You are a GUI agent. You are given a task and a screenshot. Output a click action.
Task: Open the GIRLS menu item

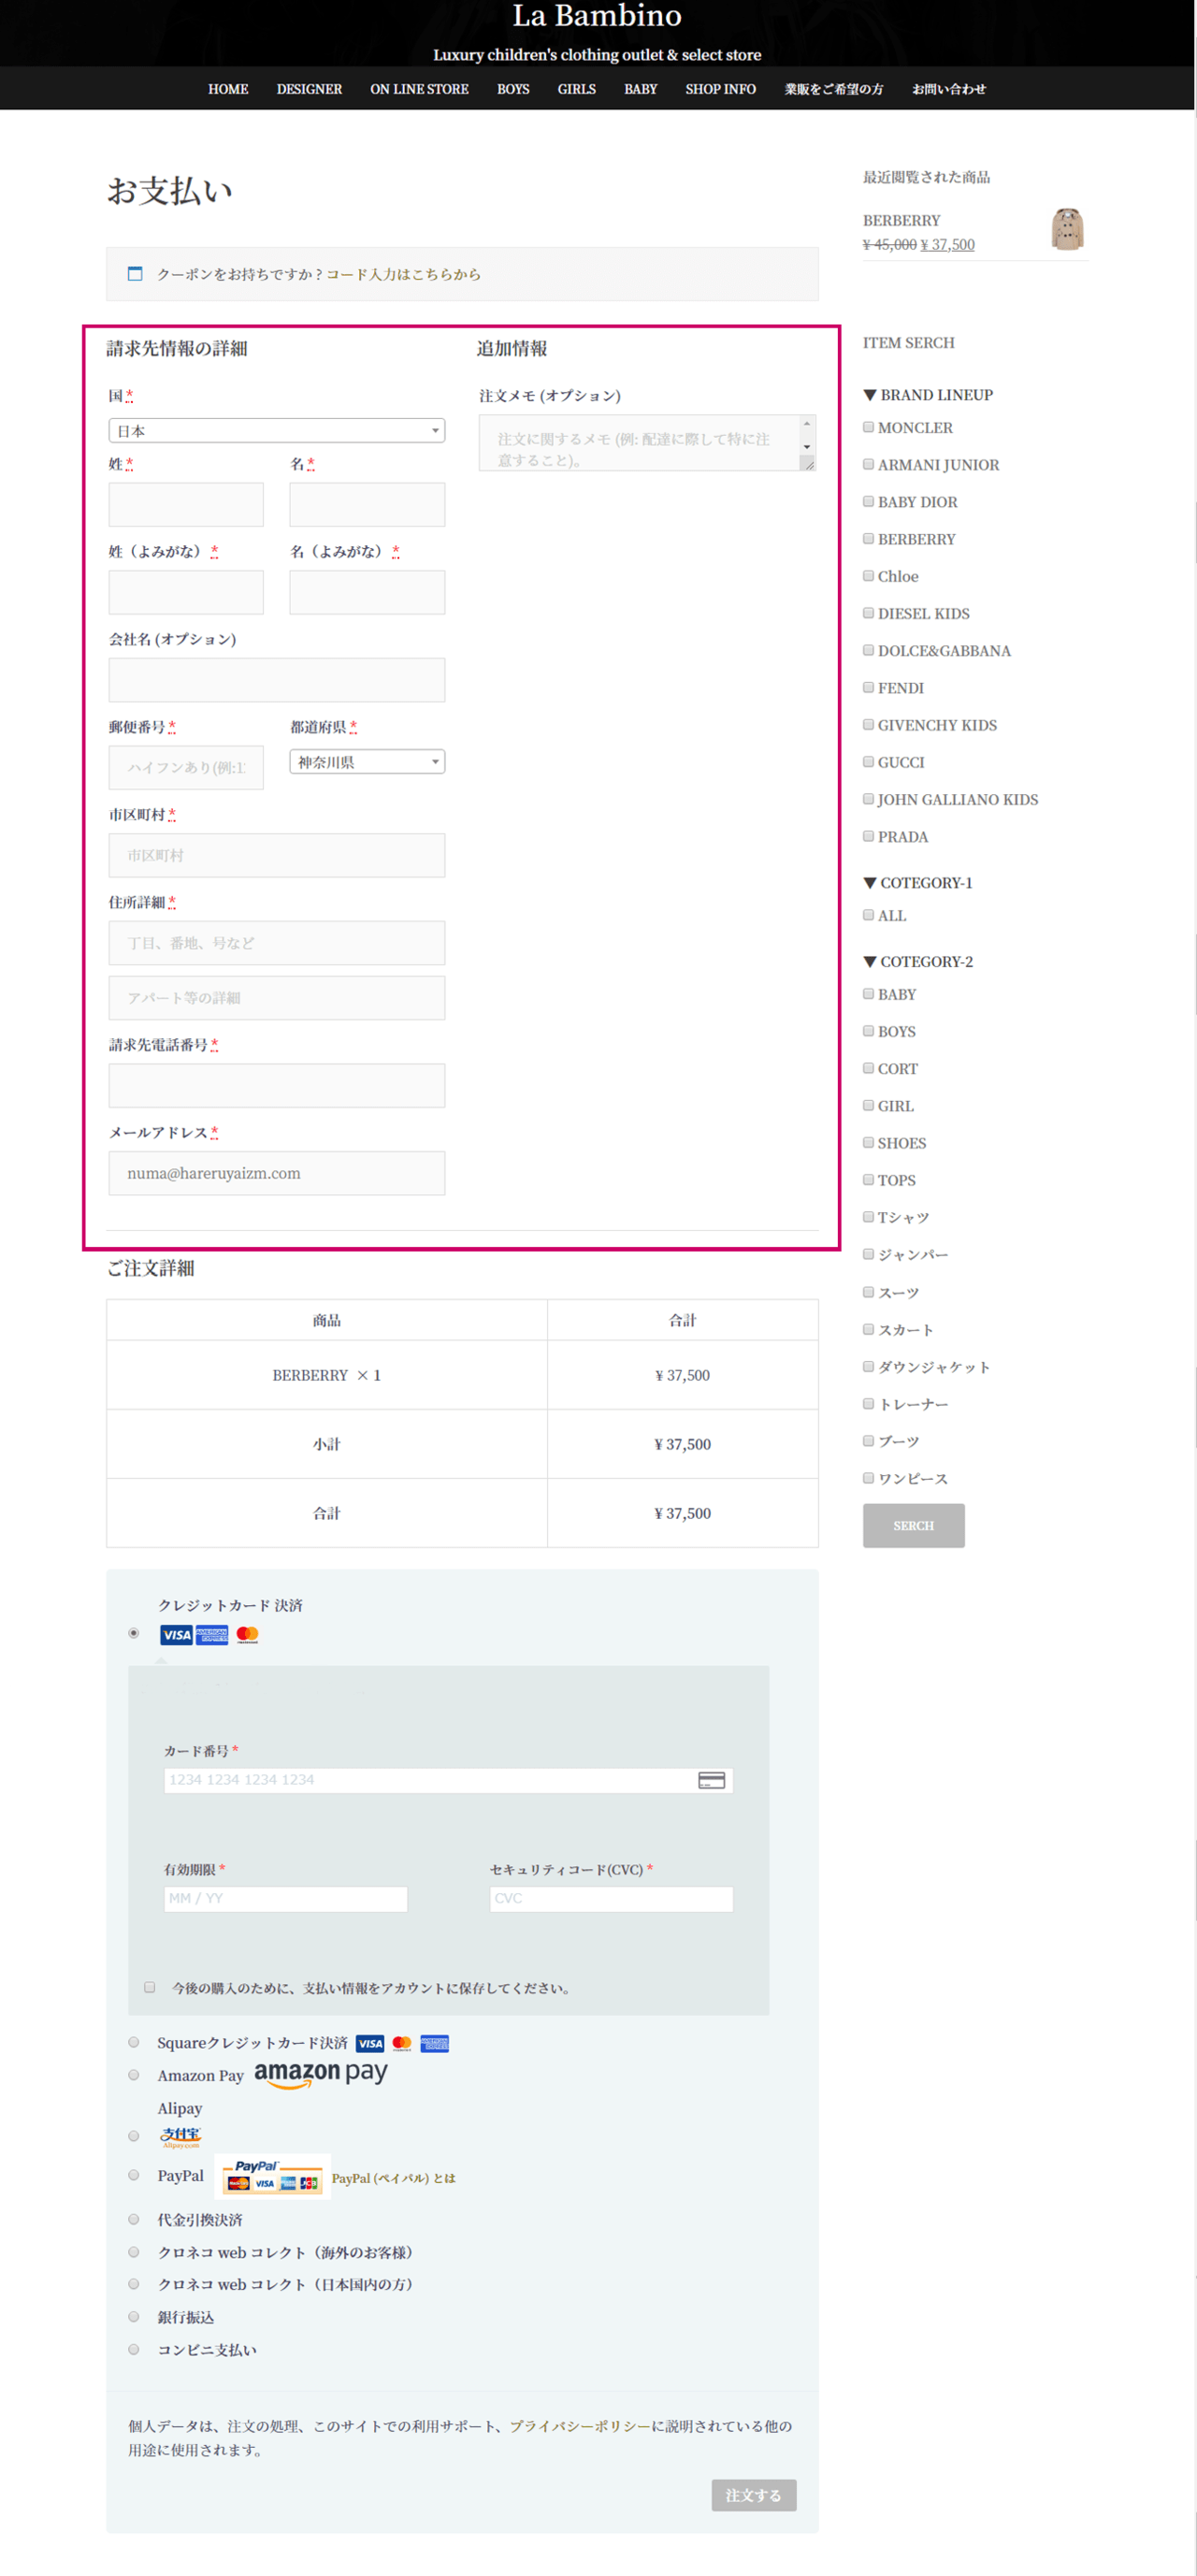click(x=576, y=89)
